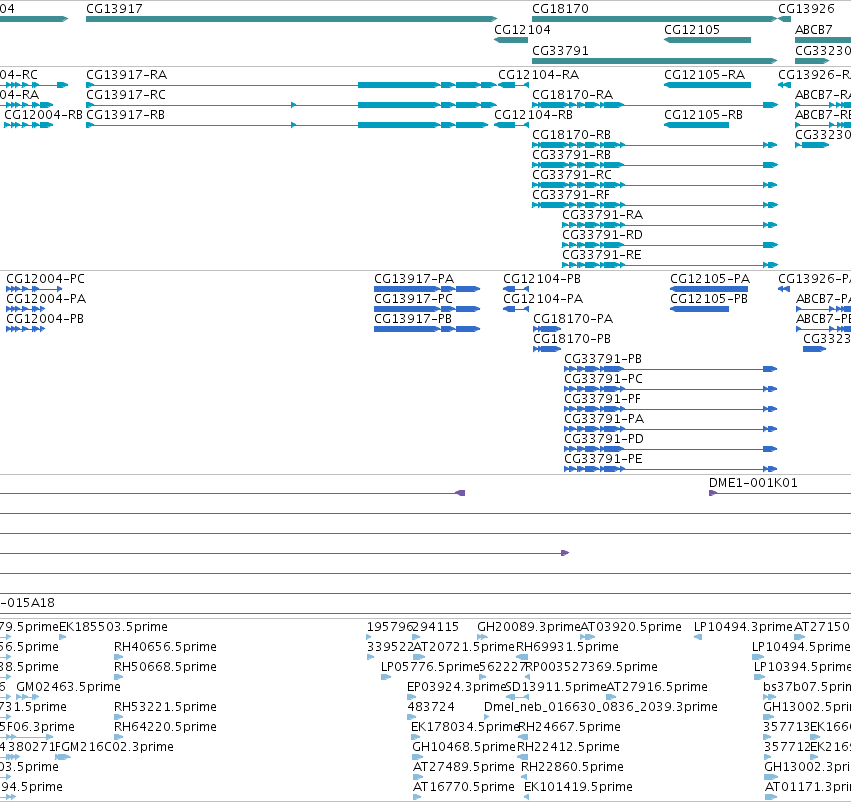Image resolution: width=851 pixels, height=802 pixels.
Task: Select EST label GH10468.5prime
Action: pos(463,748)
